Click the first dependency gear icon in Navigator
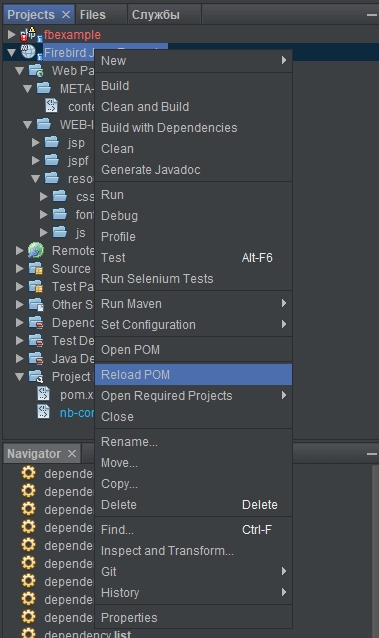The height and width of the screenshot is (638, 379). pos(28,473)
